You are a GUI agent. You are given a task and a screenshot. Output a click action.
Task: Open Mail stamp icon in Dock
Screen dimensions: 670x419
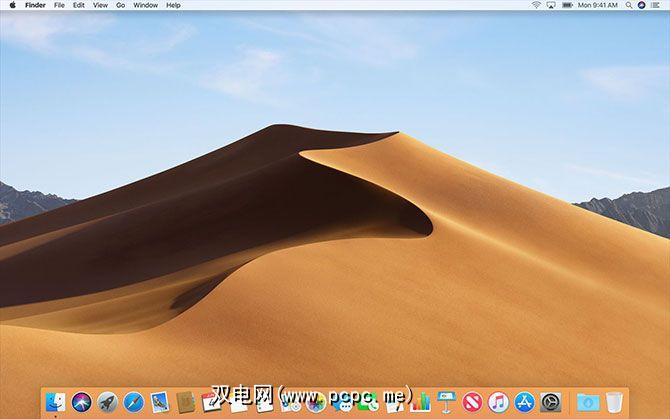tap(160, 402)
